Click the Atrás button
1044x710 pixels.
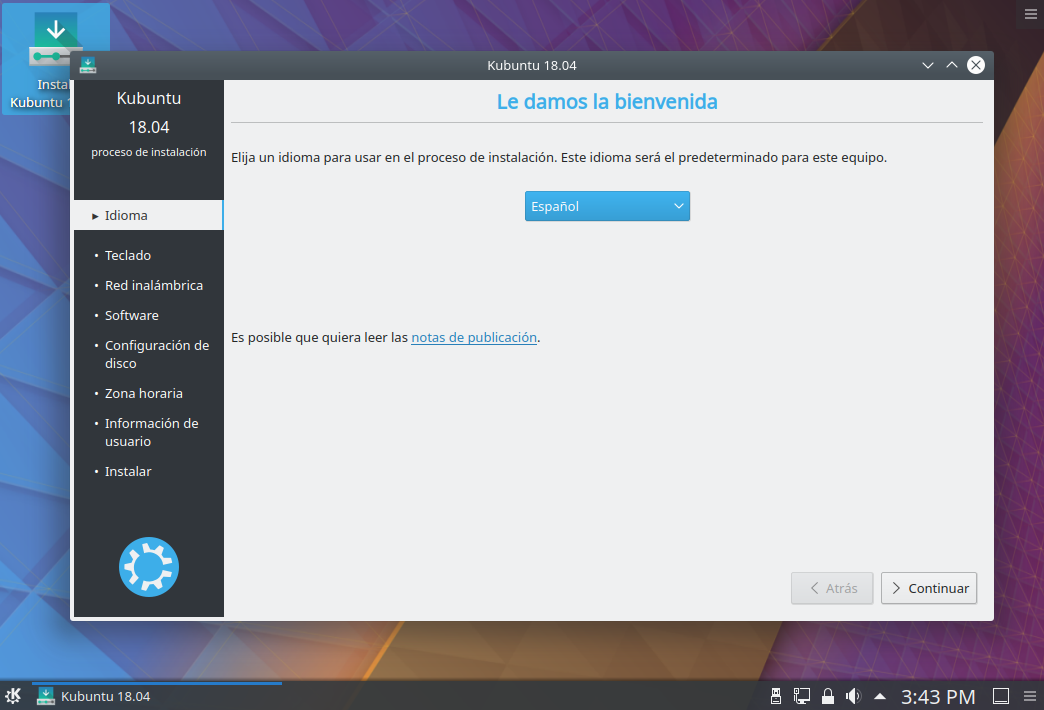click(x=832, y=588)
